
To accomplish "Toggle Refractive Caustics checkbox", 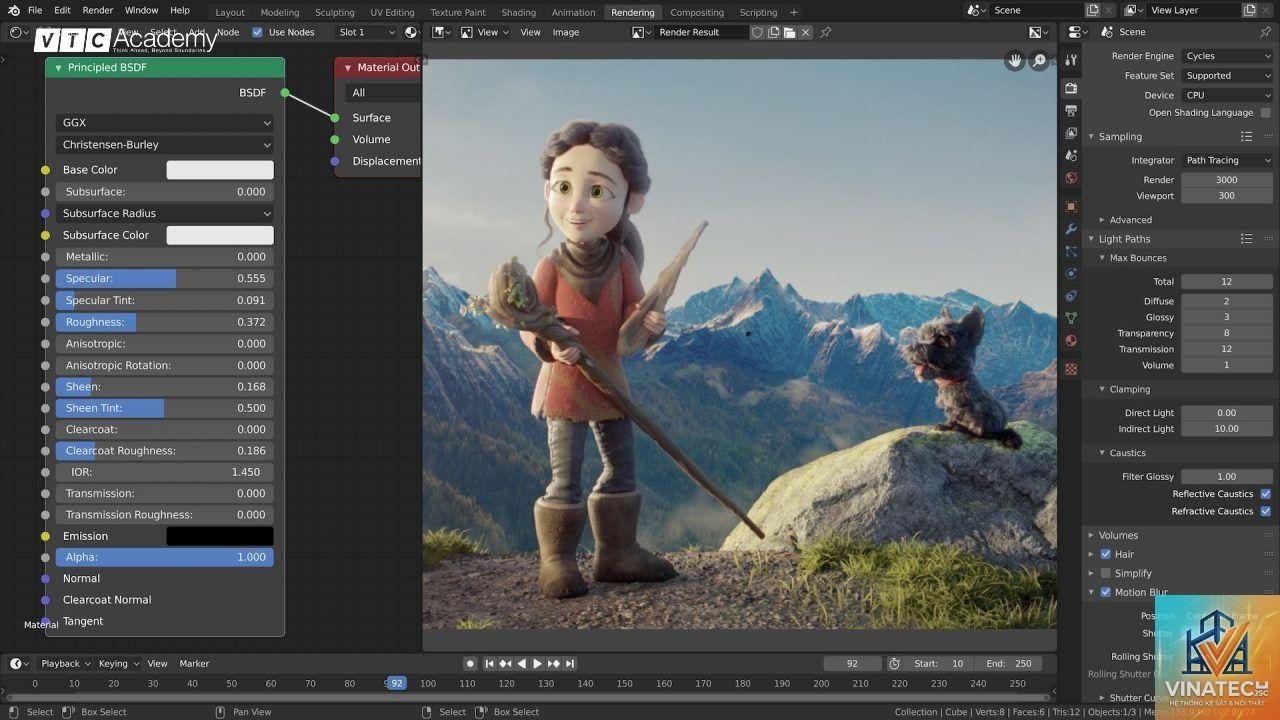I will pos(1266,511).
